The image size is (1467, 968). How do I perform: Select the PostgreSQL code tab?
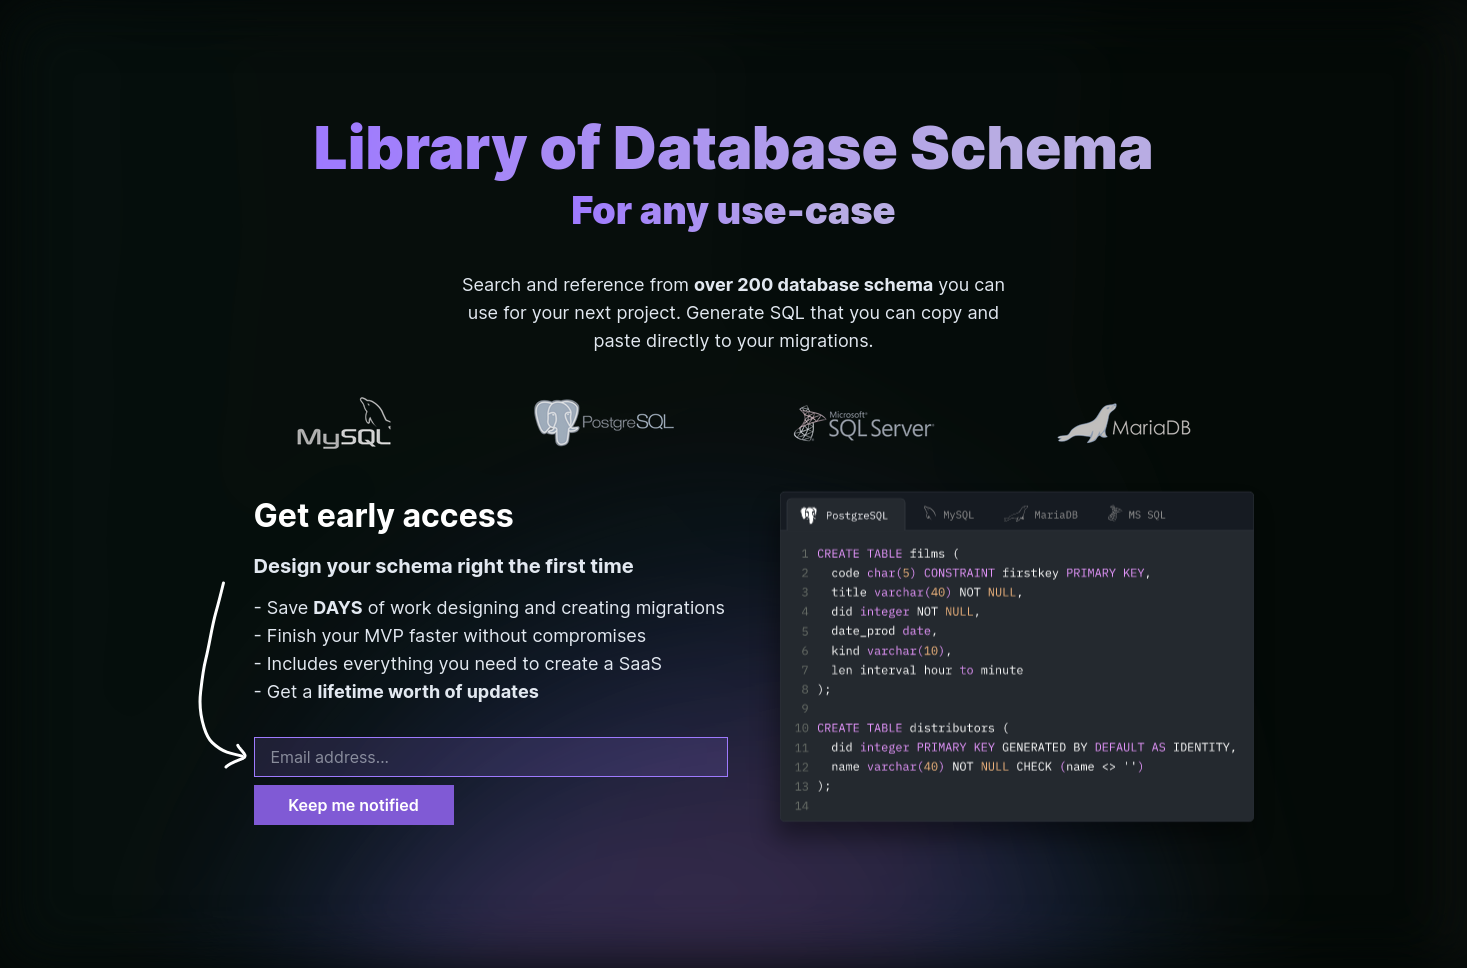pos(845,515)
